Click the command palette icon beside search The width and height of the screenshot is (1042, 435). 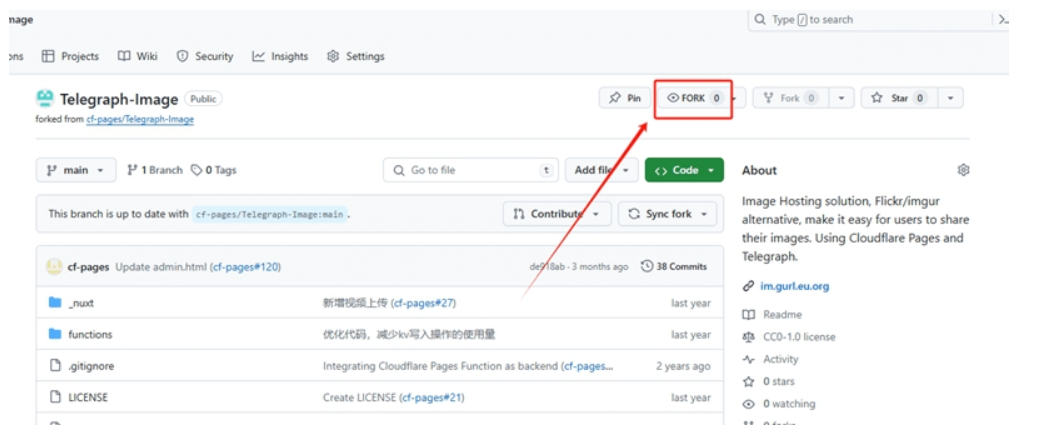(x=1002, y=20)
